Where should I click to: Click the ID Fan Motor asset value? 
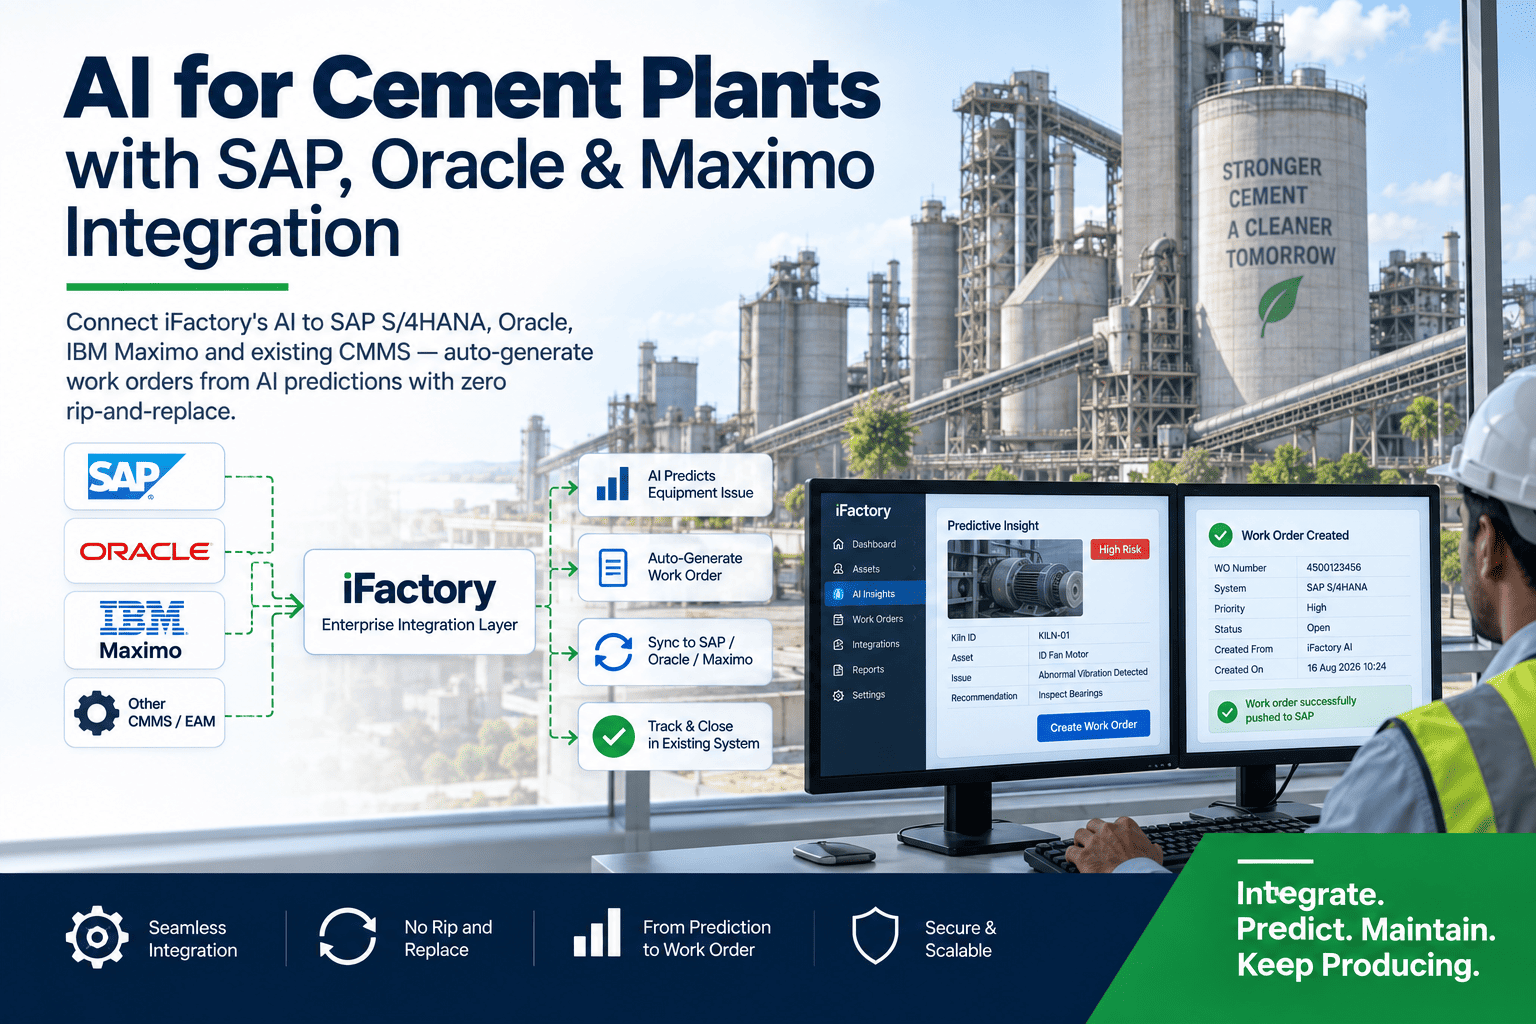[x=1063, y=655]
